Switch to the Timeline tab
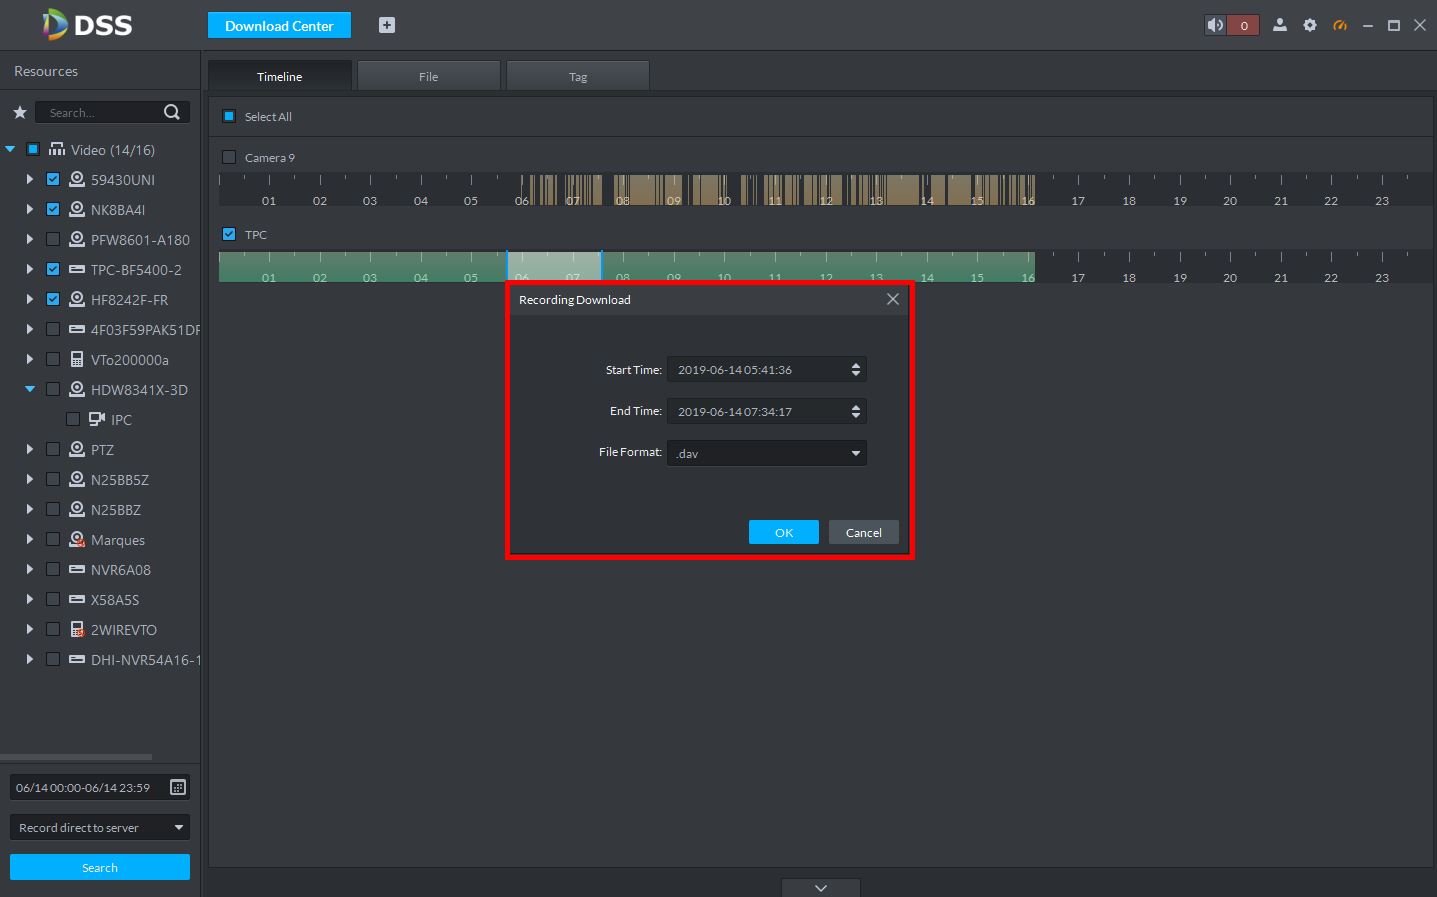1437x897 pixels. pyautogui.click(x=280, y=76)
